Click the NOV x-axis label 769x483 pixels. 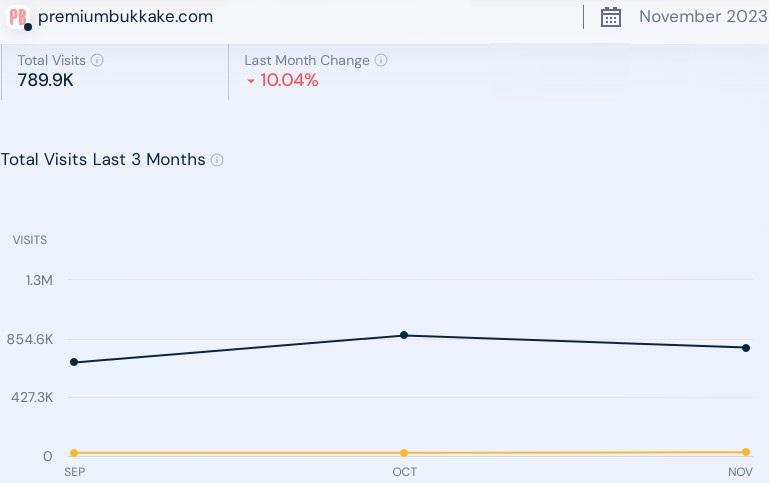(x=740, y=472)
